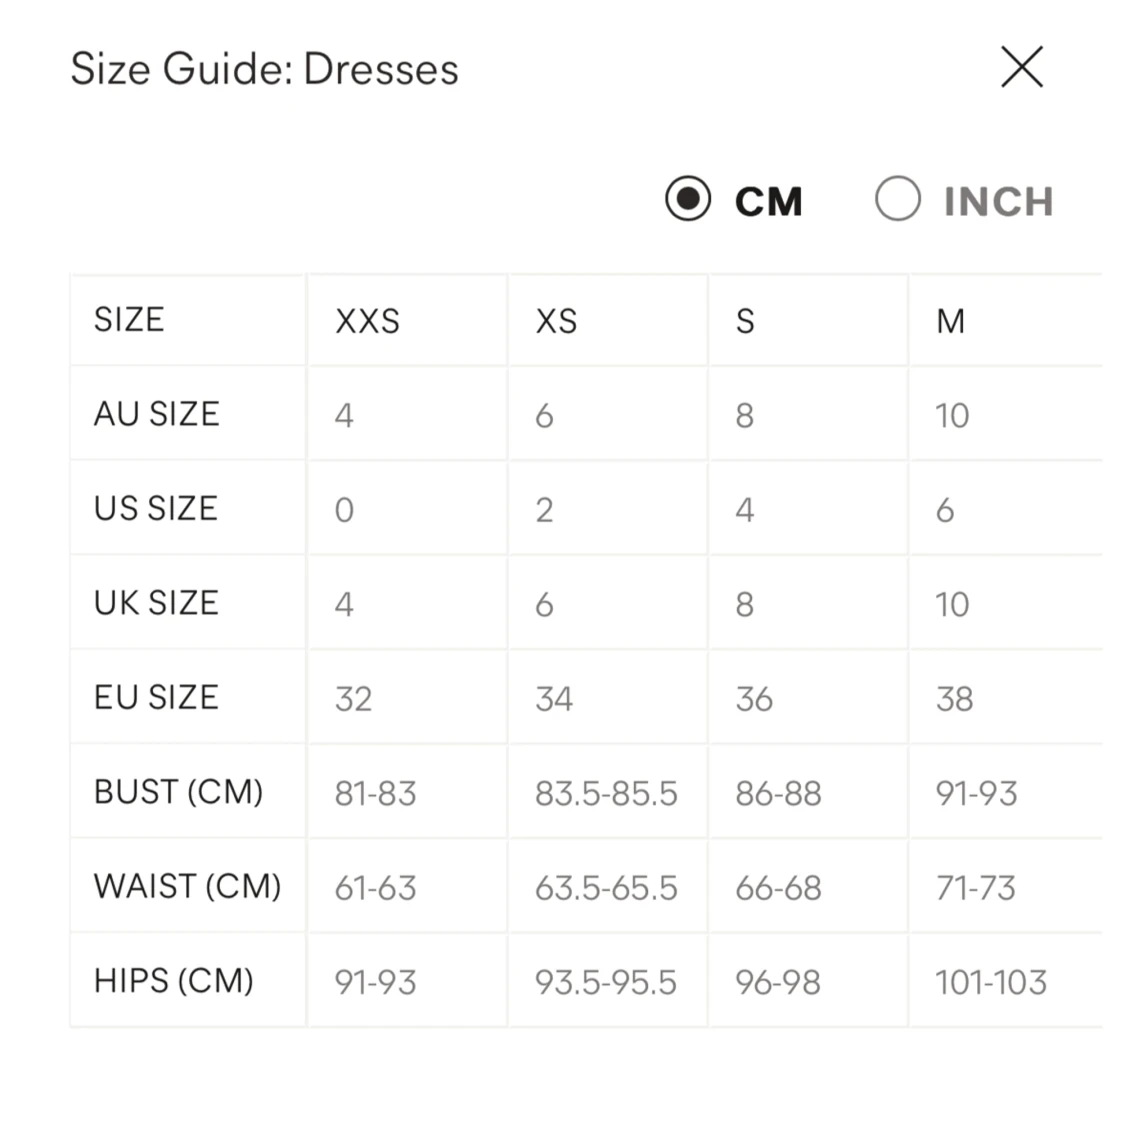
Task: Click the WAIST (CM) row label
Action: click(187, 886)
